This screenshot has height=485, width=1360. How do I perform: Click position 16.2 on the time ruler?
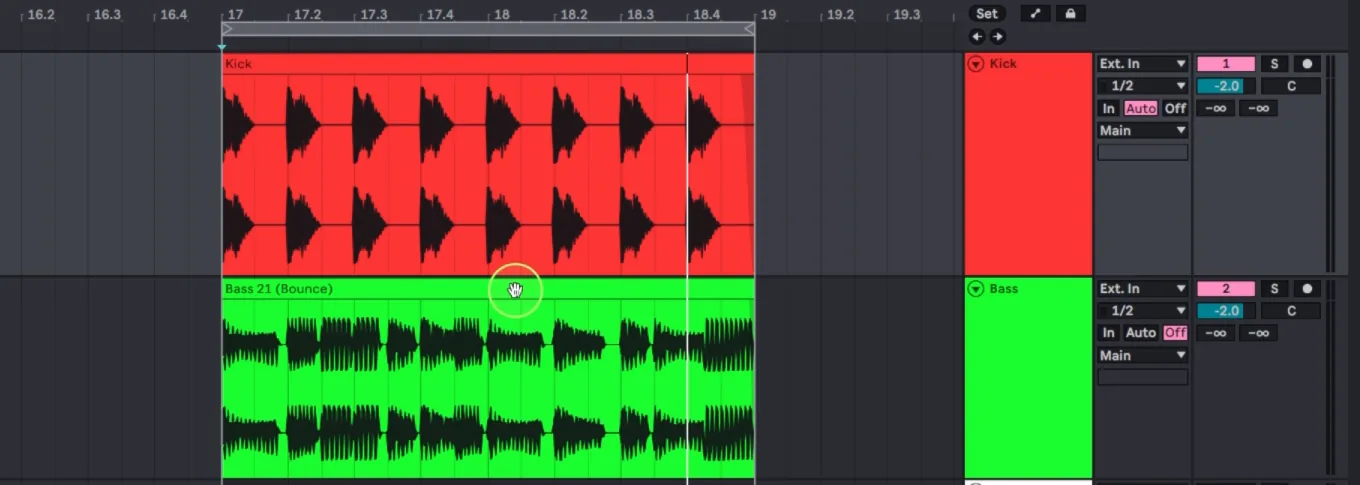pos(41,15)
